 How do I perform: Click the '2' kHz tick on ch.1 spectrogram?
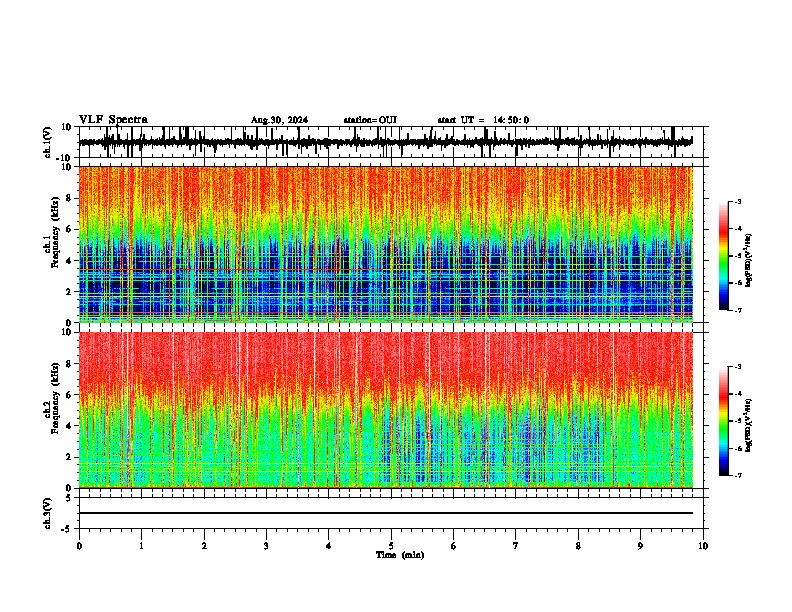[69, 291]
